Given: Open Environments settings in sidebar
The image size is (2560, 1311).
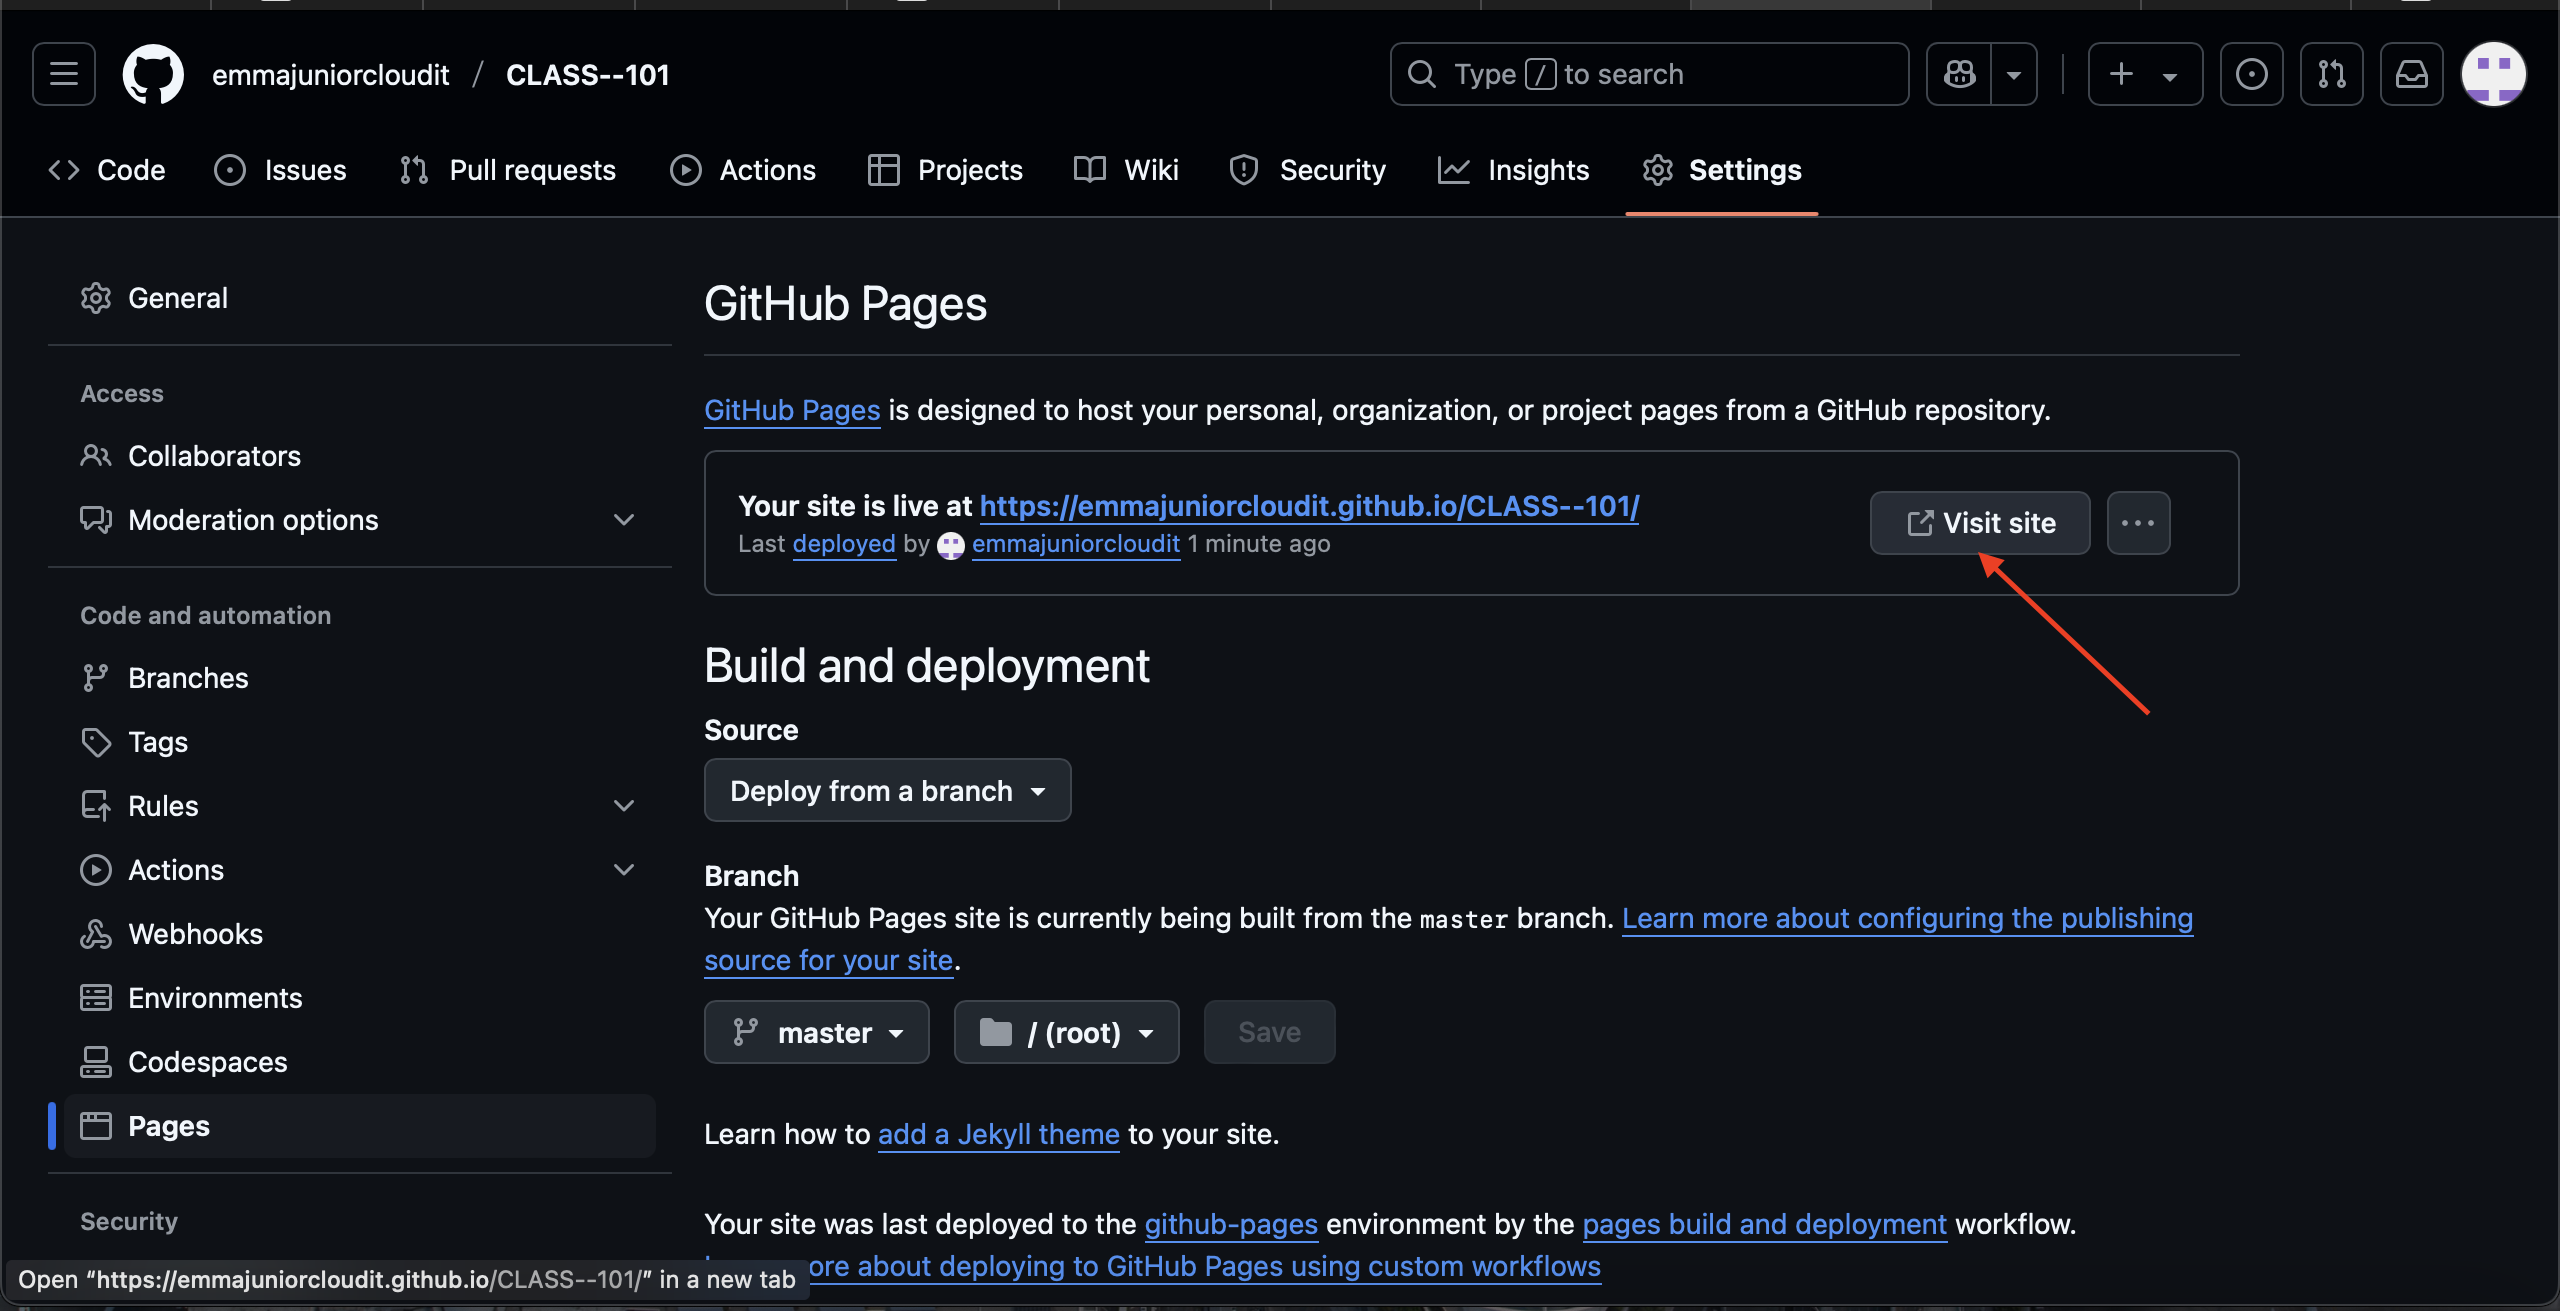Looking at the screenshot, I should click(x=360, y=998).
